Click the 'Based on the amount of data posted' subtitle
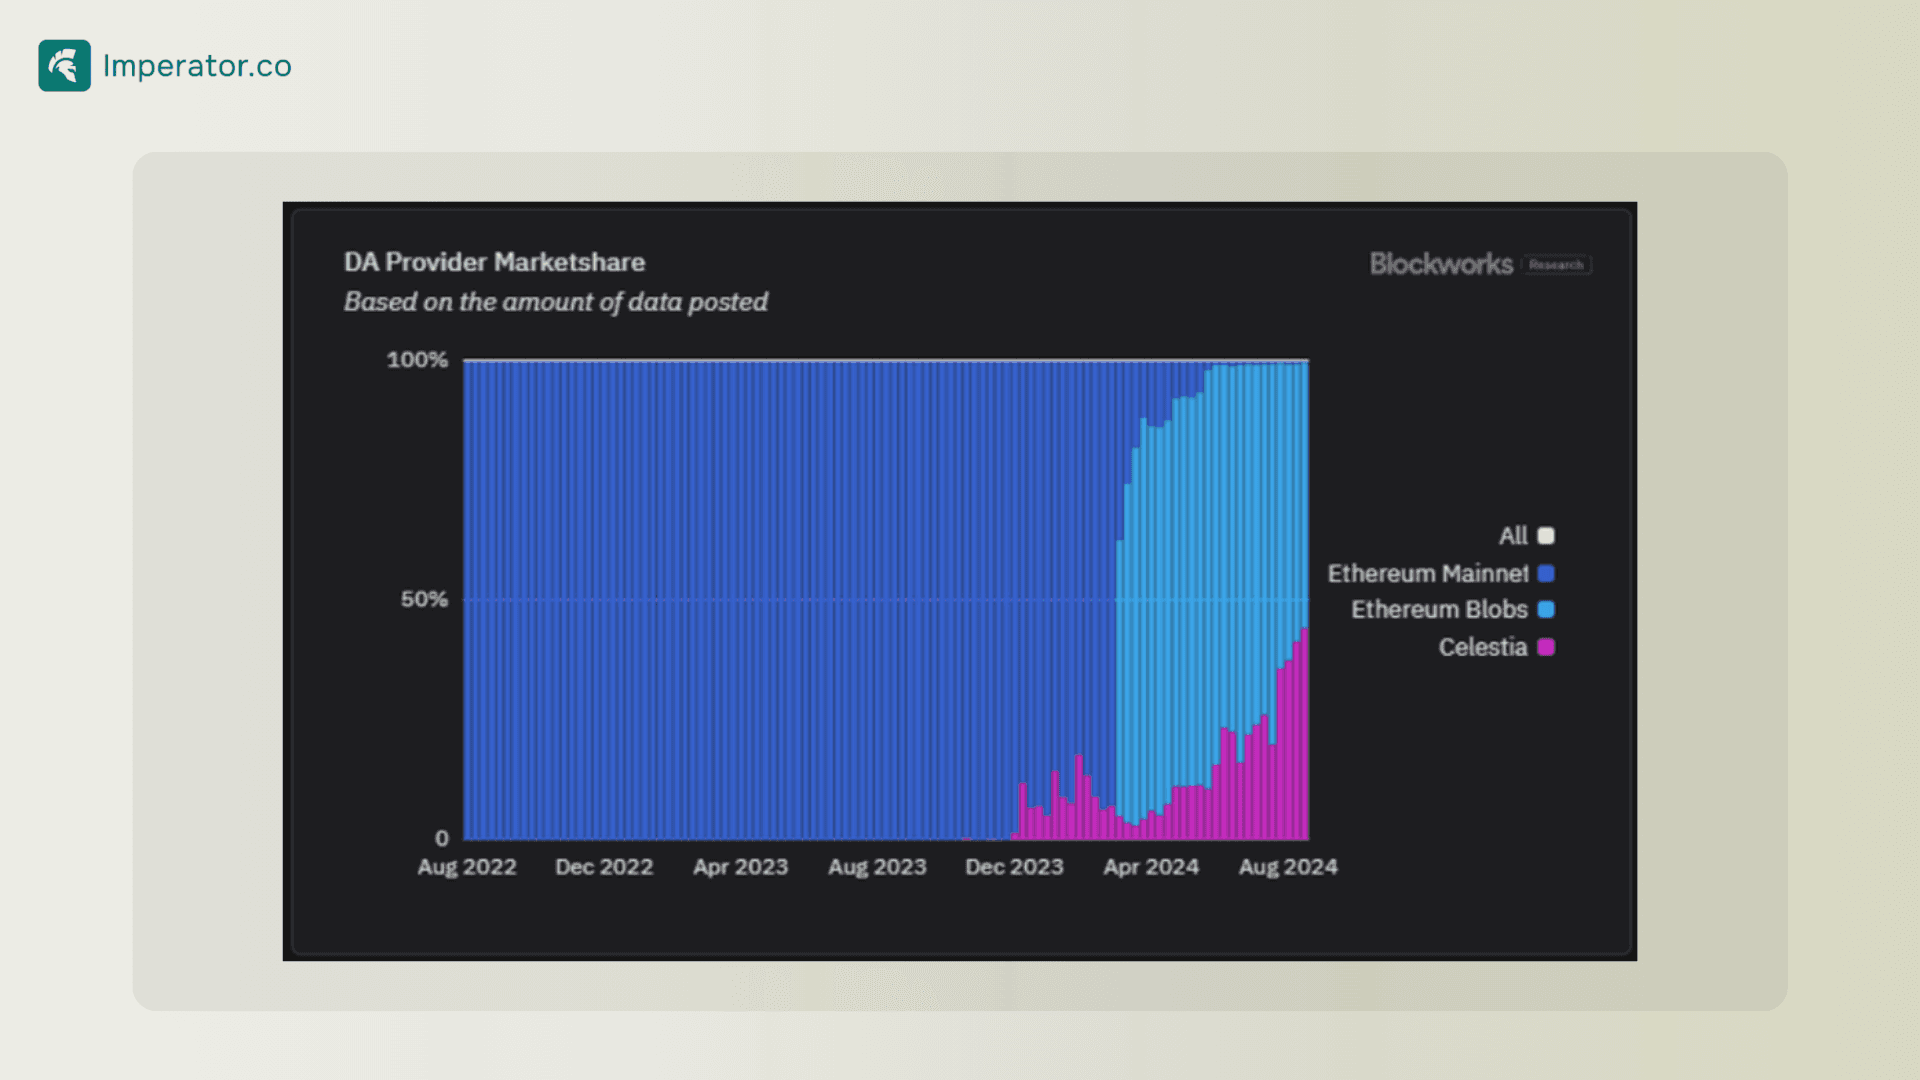The image size is (1920, 1080). (556, 302)
